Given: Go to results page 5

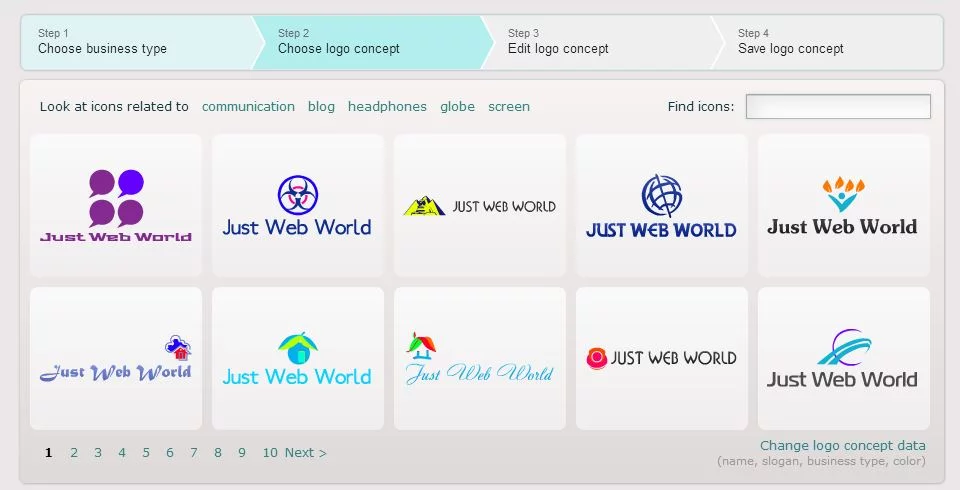Looking at the screenshot, I should pos(146,453).
